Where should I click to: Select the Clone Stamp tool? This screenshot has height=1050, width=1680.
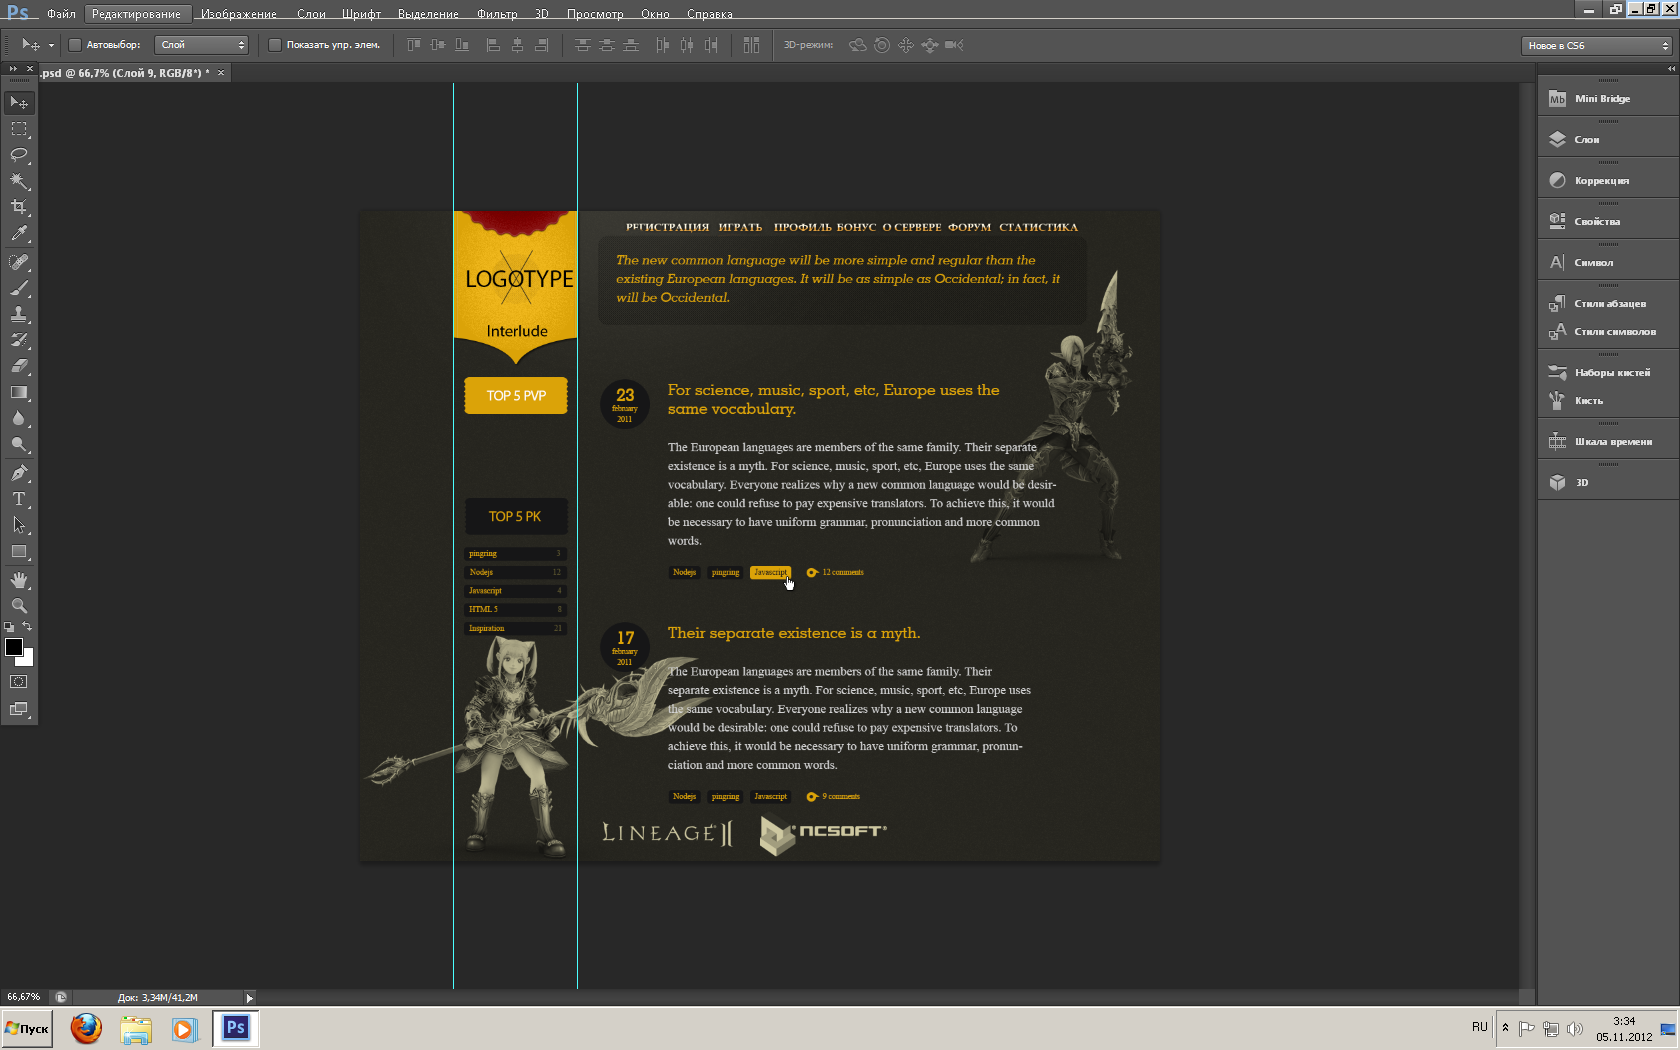click(x=19, y=314)
